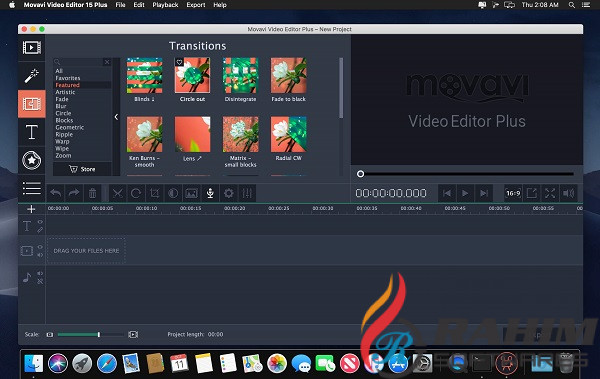
Task: Open the Export menu
Action: pyautogui.click(x=196, y=5)
